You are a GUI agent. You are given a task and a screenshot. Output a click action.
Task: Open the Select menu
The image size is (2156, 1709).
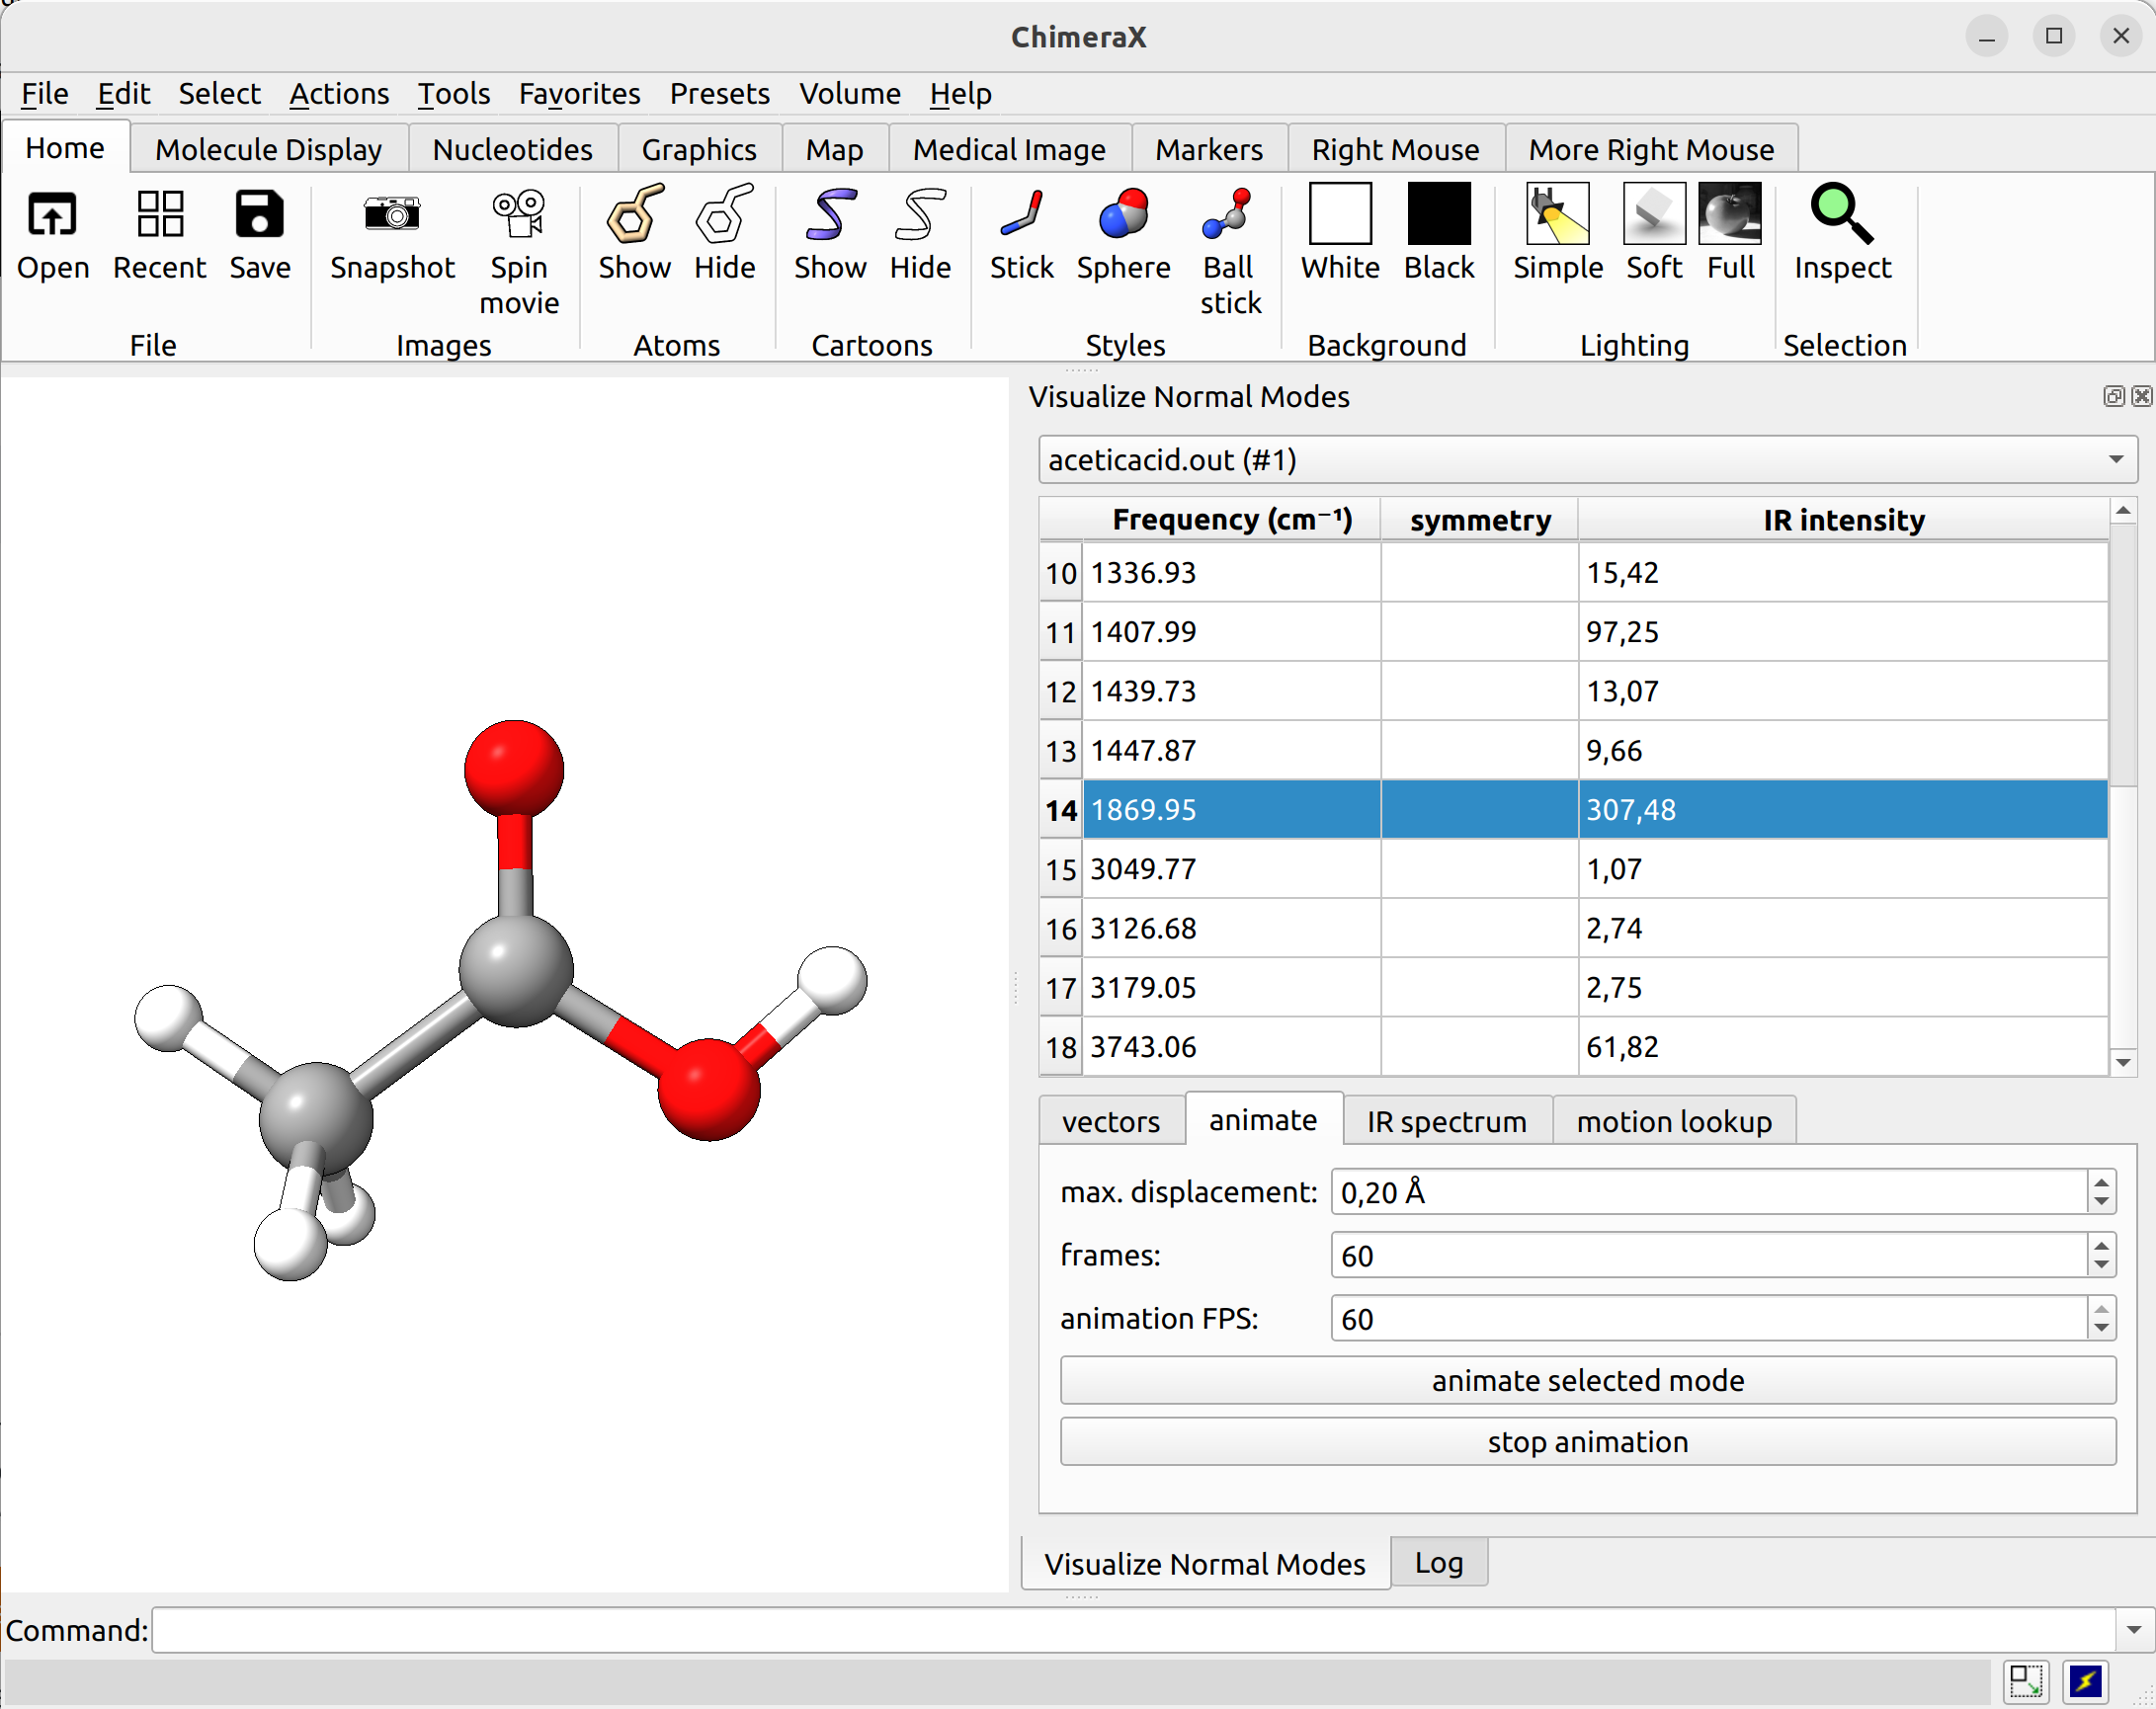click(219, 94)
